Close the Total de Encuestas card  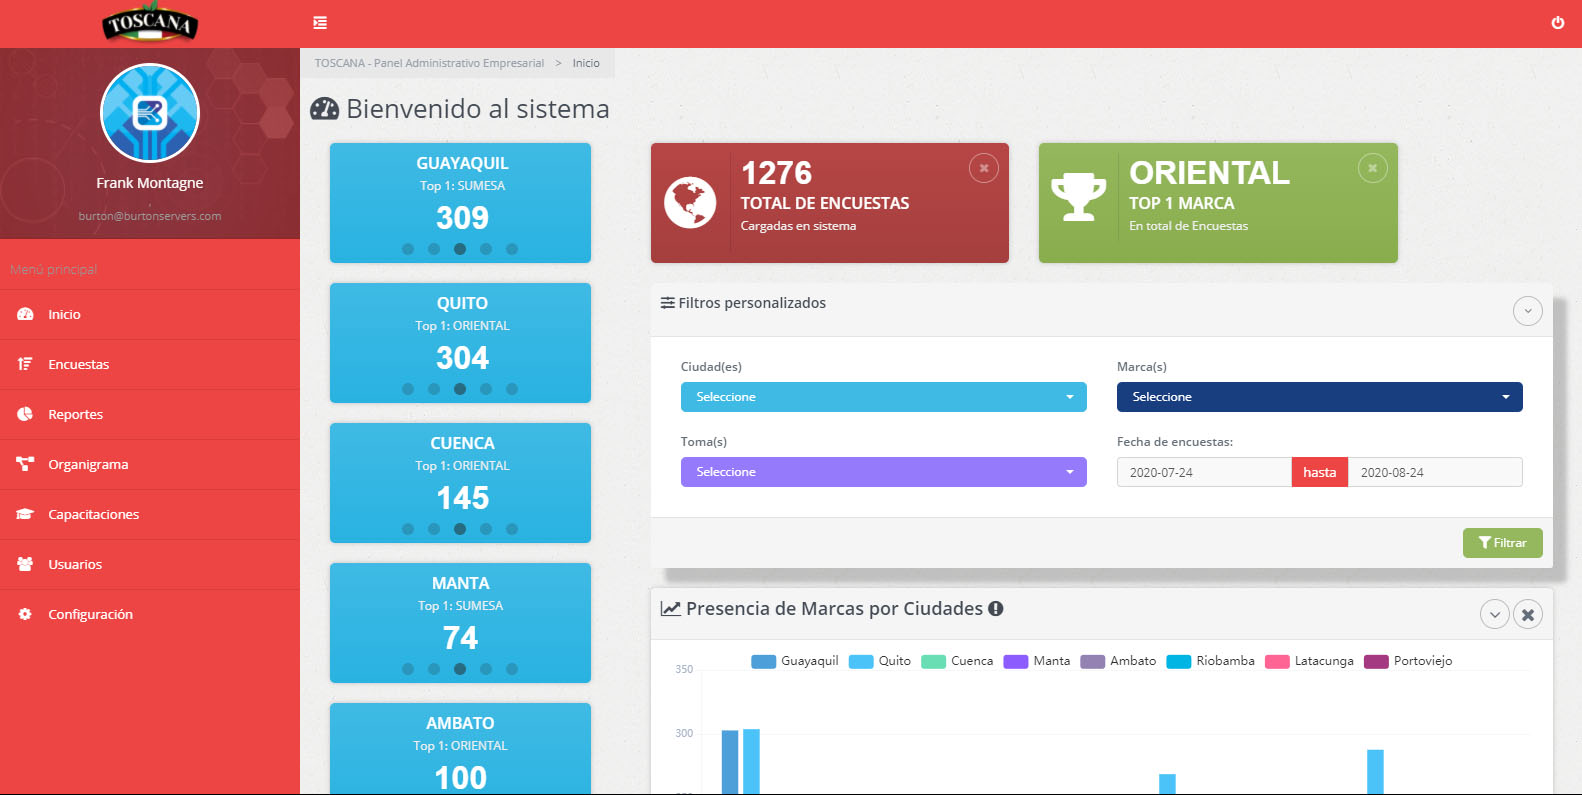[984, 168]
